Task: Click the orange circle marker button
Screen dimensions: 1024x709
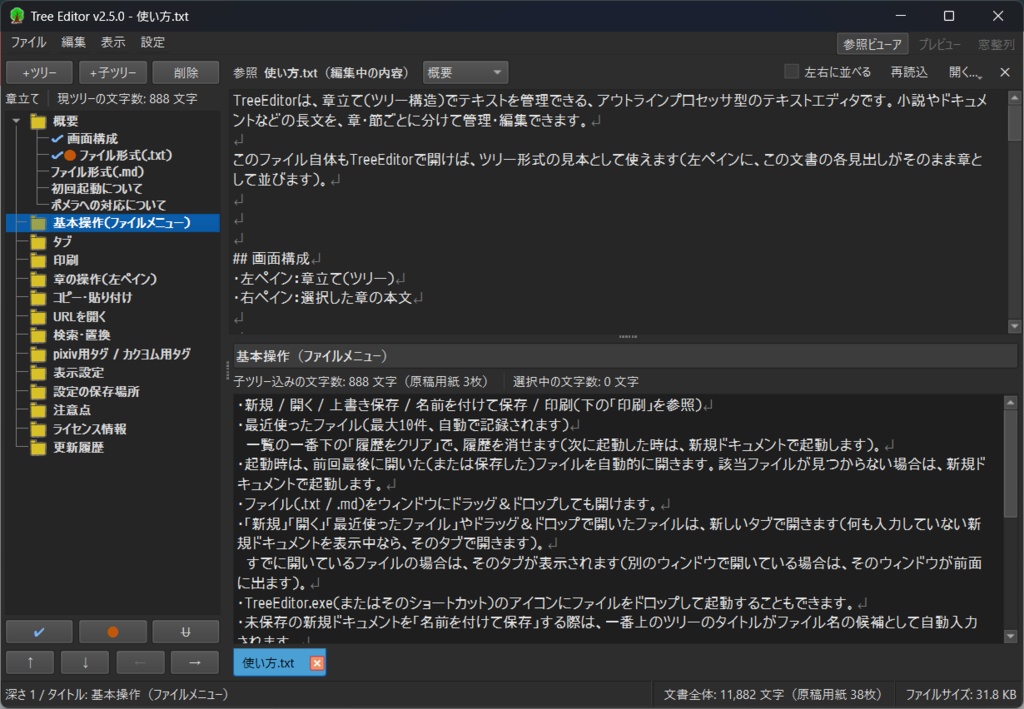Action: coord(112,631)
